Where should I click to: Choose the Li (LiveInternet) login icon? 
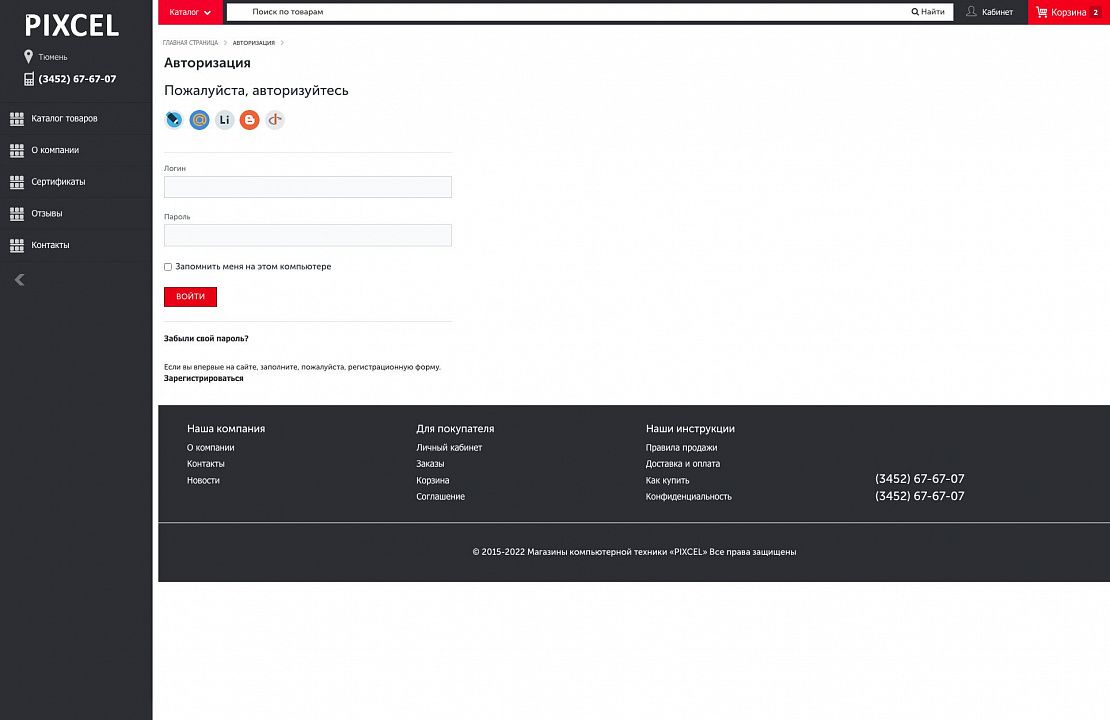224,120
